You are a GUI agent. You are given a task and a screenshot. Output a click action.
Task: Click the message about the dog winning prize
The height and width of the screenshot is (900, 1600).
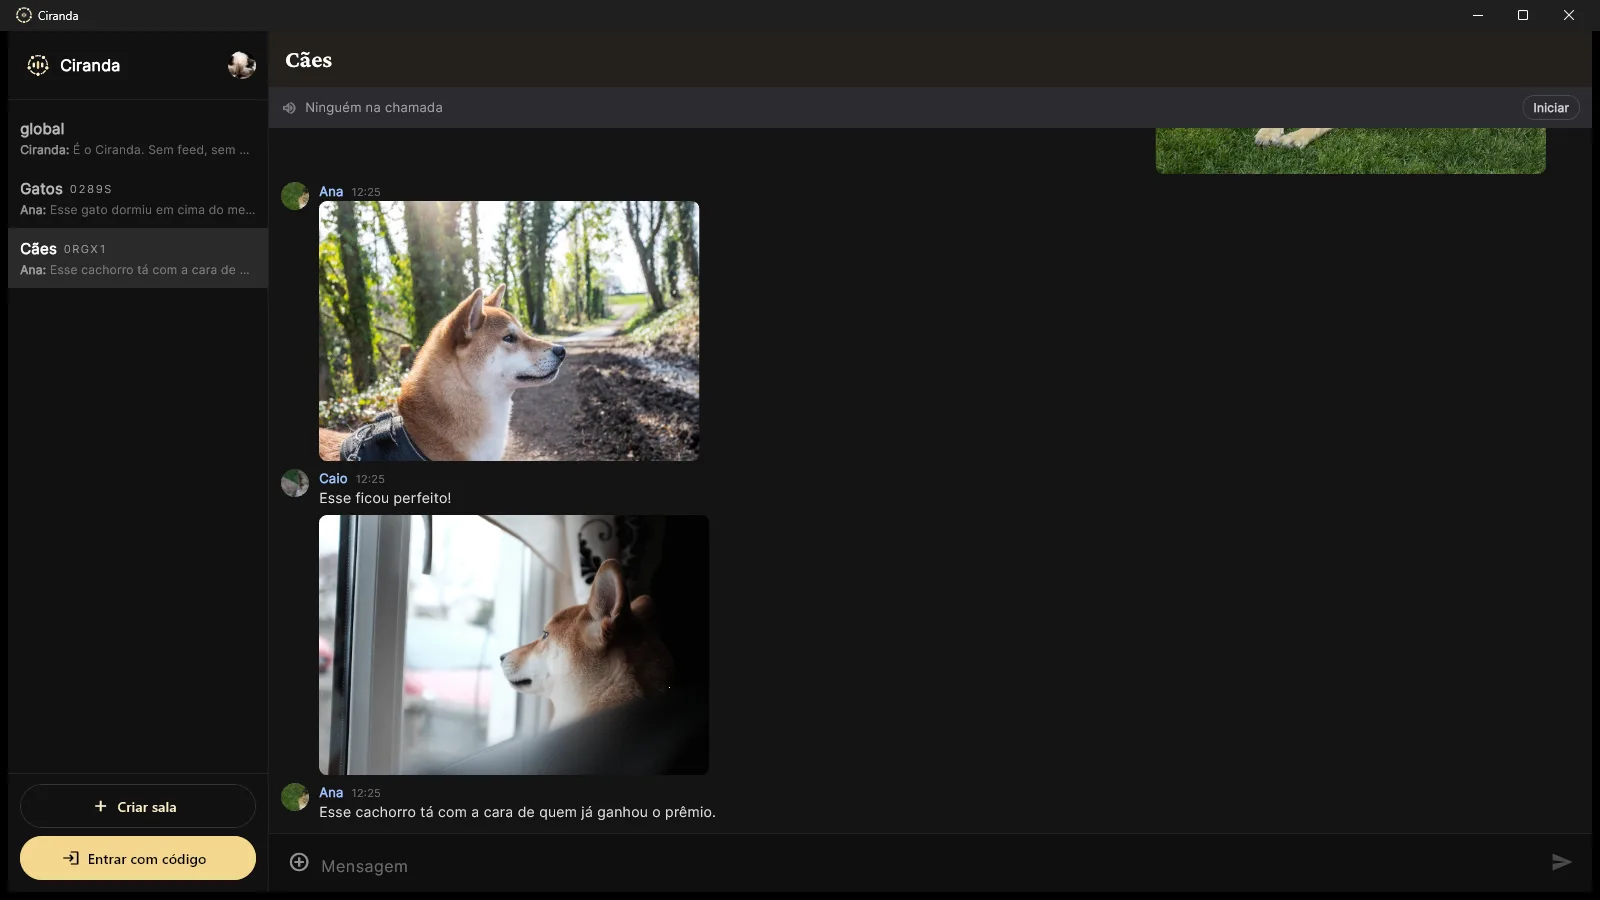(517, 812)
